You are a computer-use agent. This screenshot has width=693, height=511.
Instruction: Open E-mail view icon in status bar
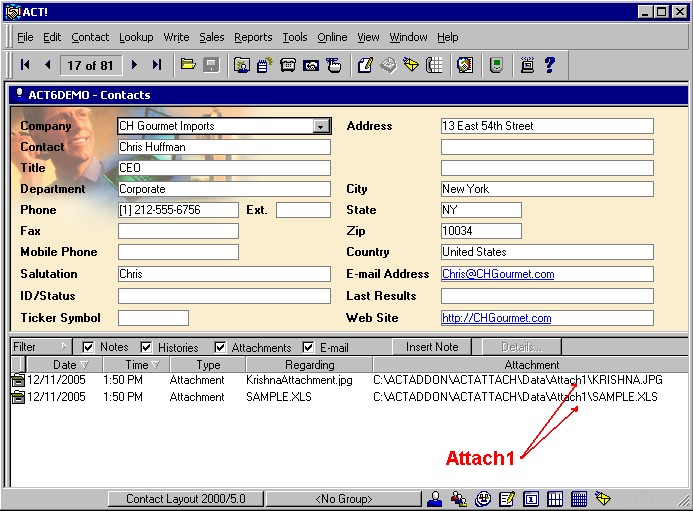[603, 499]
